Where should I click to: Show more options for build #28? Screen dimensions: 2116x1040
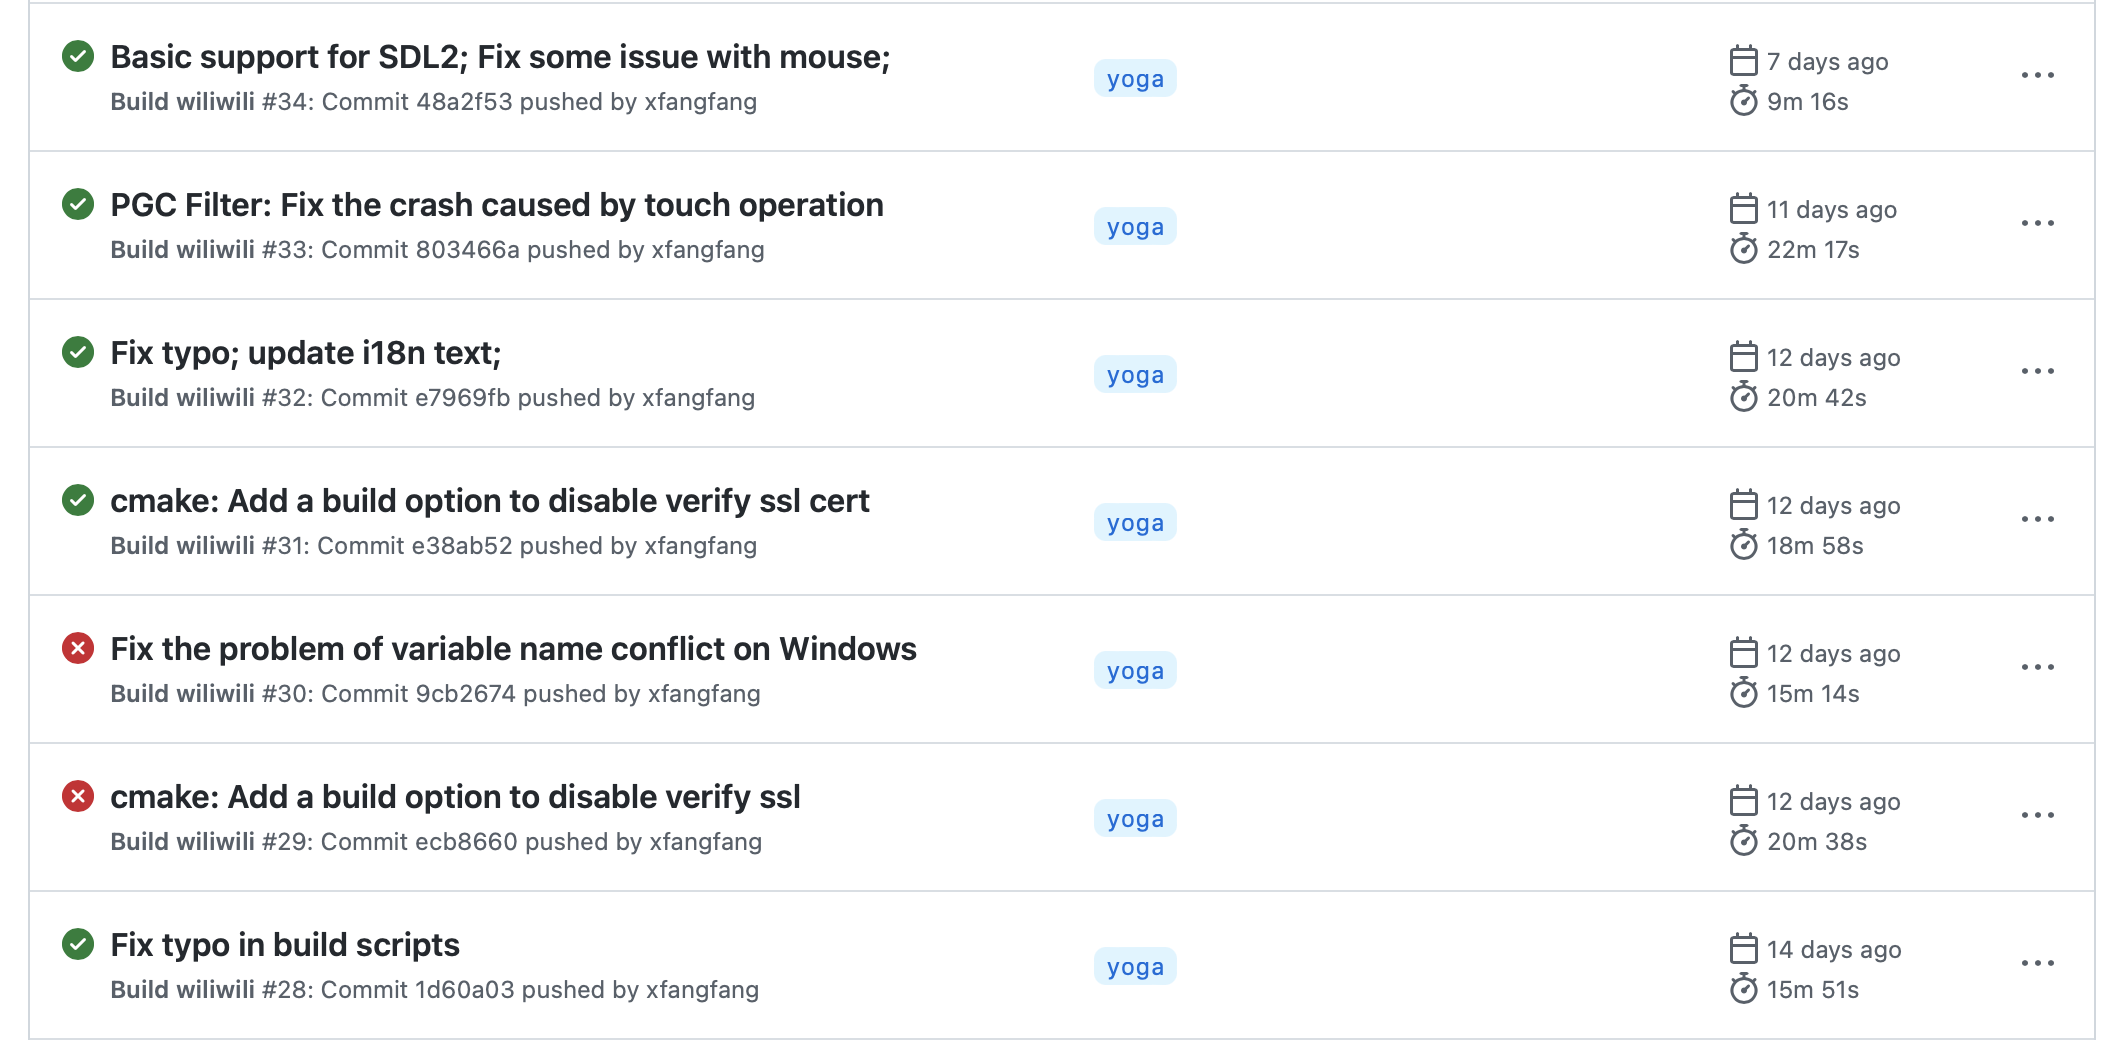click(x=2037, y=964)
